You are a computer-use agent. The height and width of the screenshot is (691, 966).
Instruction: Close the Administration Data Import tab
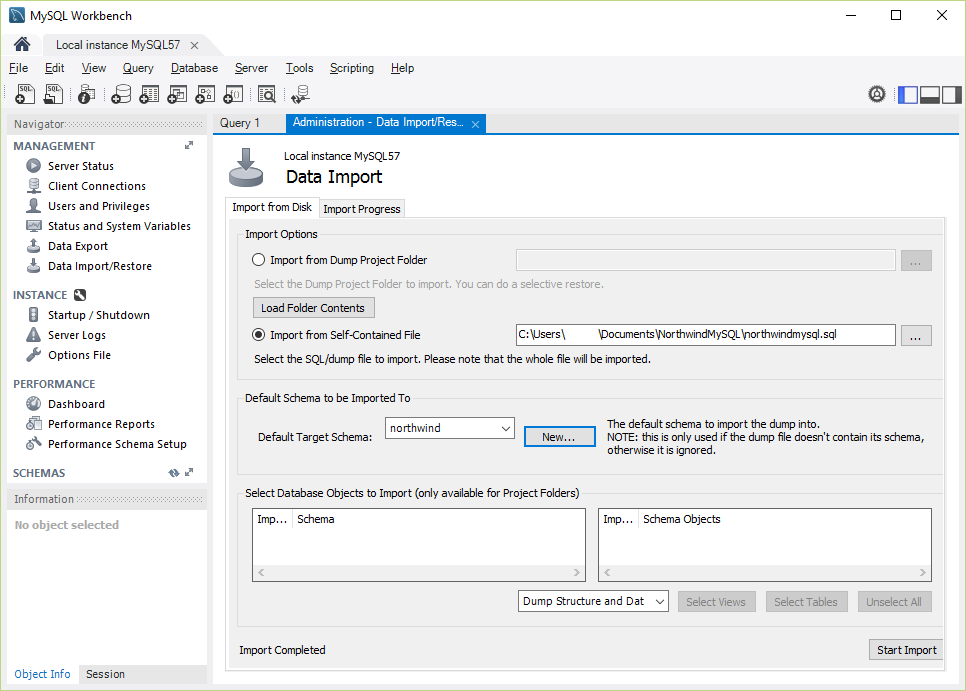click(x=475, y=124)
